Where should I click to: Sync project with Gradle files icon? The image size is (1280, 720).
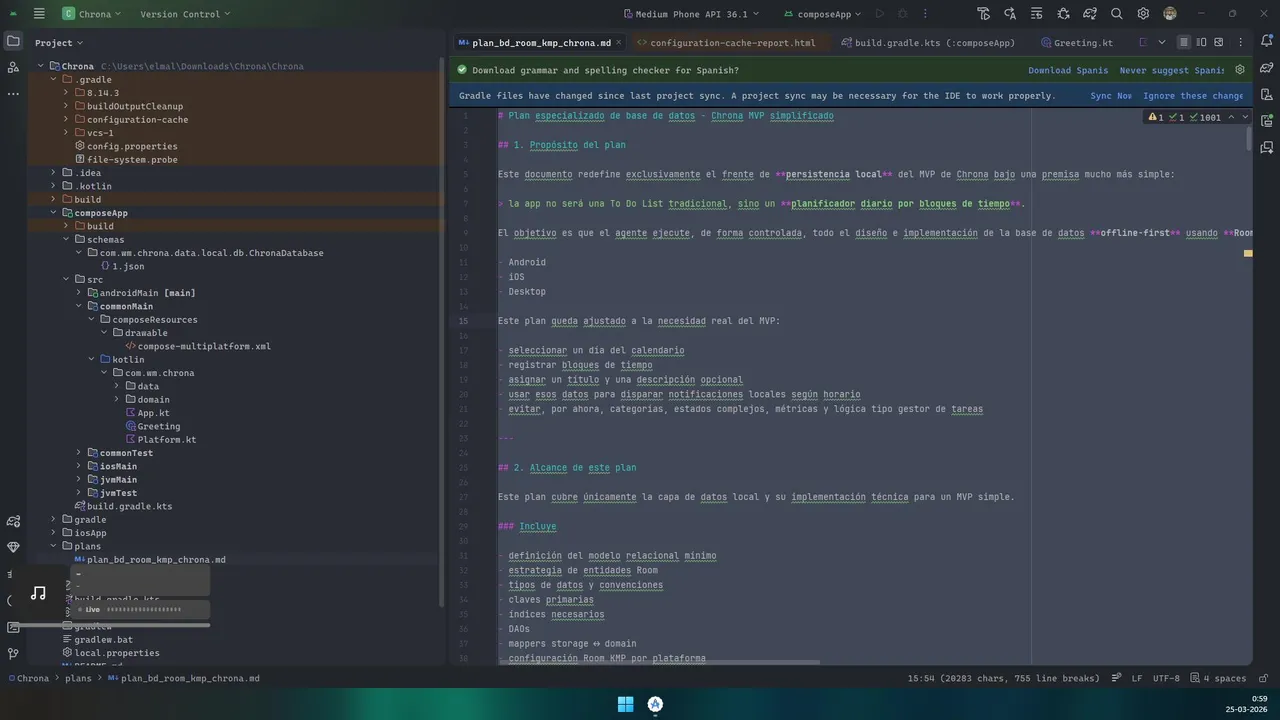(1090, 14)
